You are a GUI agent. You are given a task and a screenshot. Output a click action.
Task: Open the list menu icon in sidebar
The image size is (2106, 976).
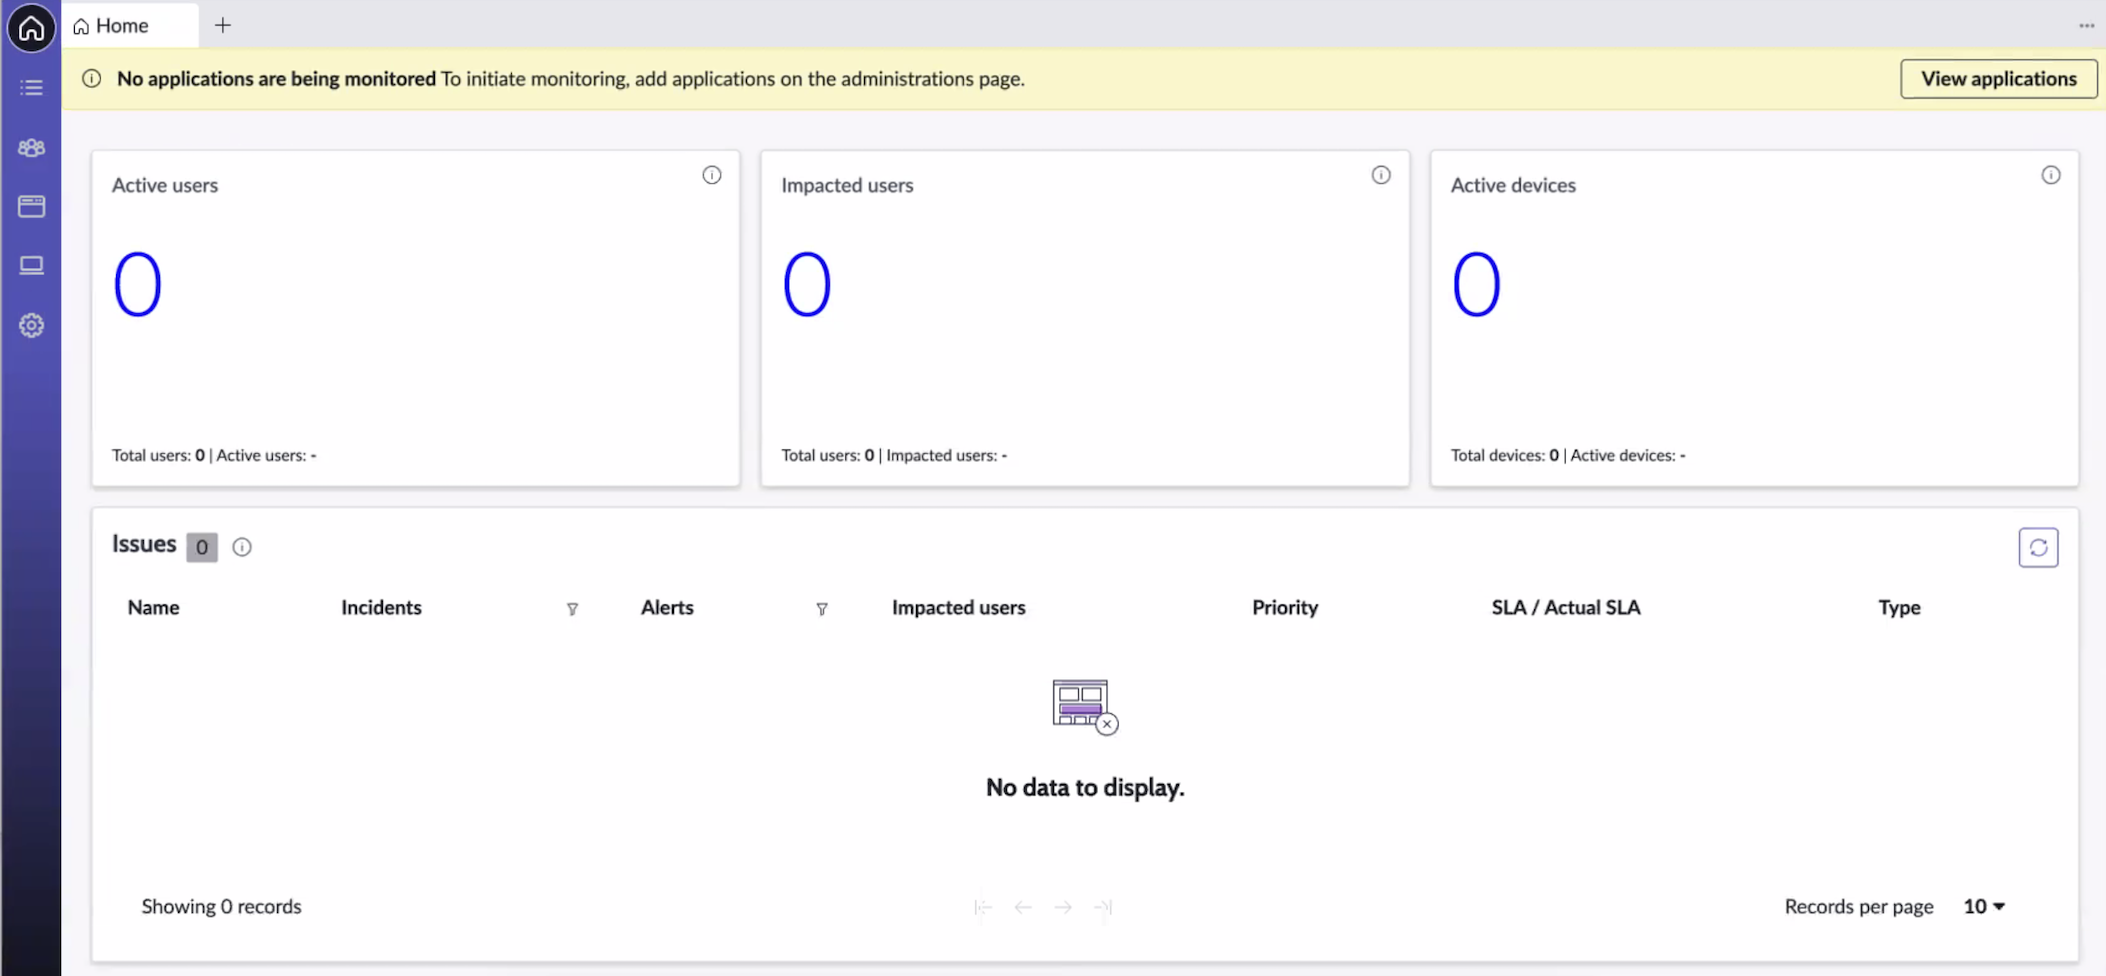[31, 88]
